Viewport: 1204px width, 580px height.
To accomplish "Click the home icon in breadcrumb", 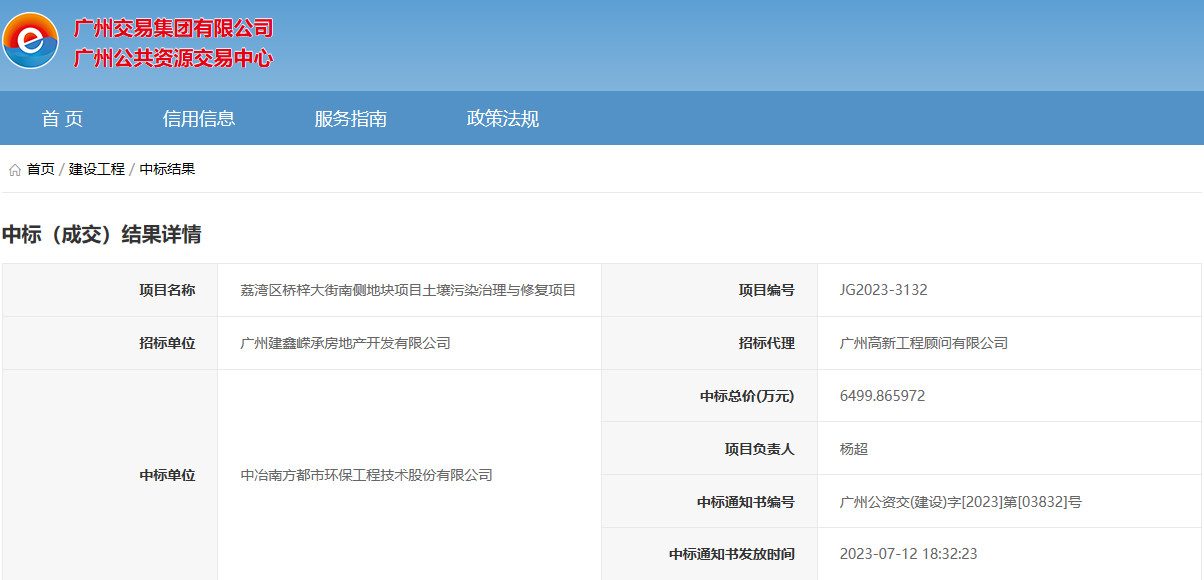I will tap(14, 170).
